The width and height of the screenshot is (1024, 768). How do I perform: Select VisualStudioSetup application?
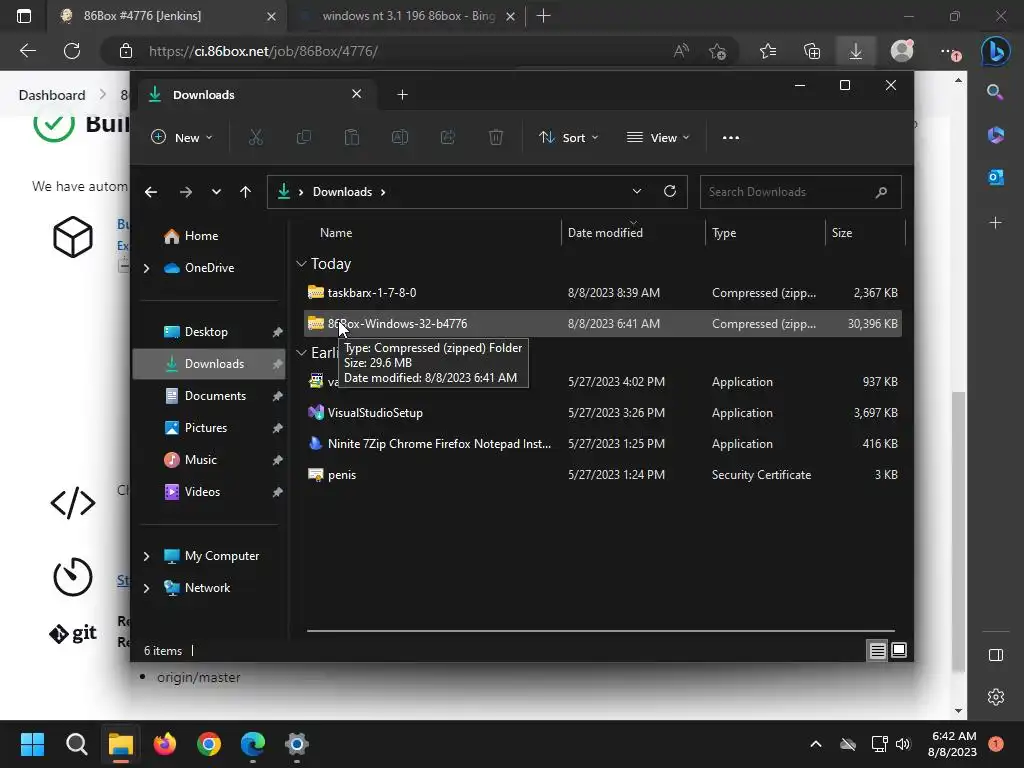pyautogui.click(x=603, y=413)
